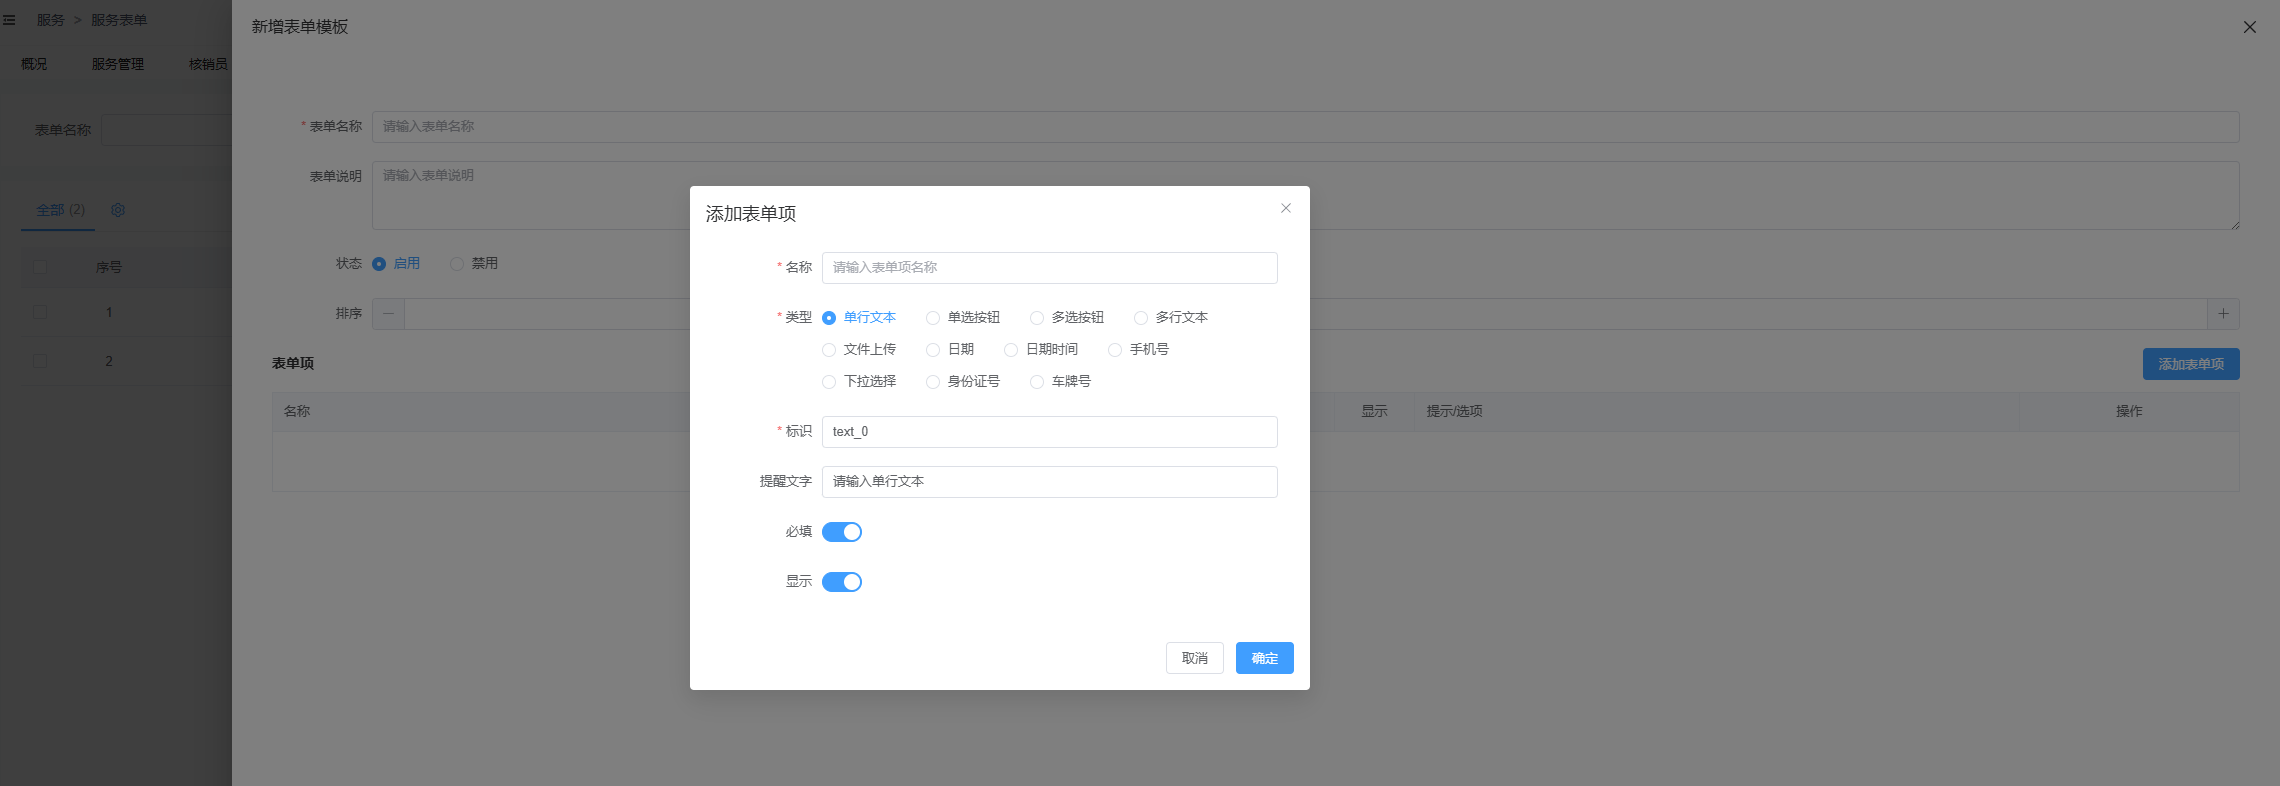
Task: Close the 添加表单项 dialog
Action: point(1286,208)
